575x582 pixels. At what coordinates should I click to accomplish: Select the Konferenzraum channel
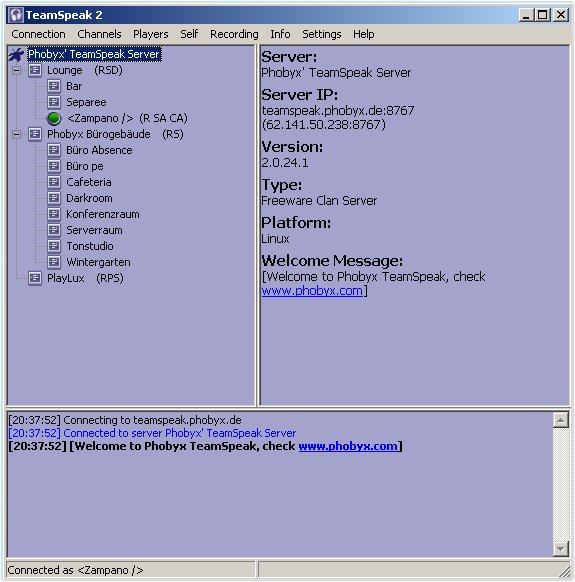click(102, 214)
